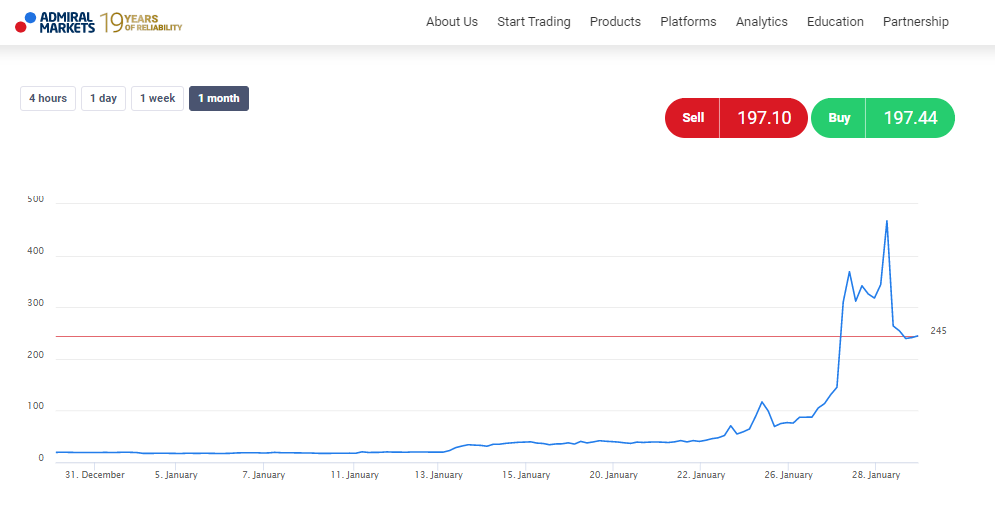Click the Admiral Markets logo
995x509 pixels.
point(55,22)
